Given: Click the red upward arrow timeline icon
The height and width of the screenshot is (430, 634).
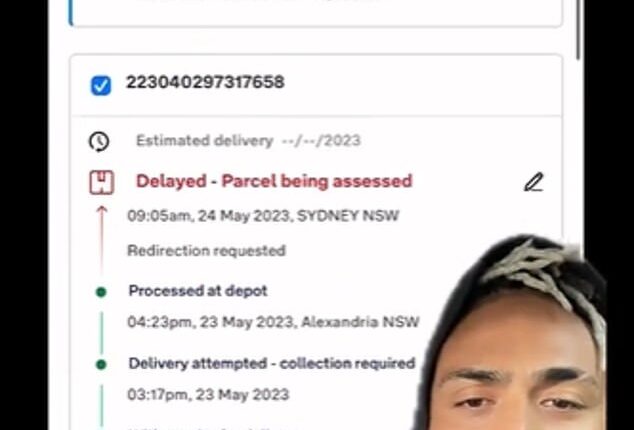Looking at the screenshot, I should [x=101, y=237].
